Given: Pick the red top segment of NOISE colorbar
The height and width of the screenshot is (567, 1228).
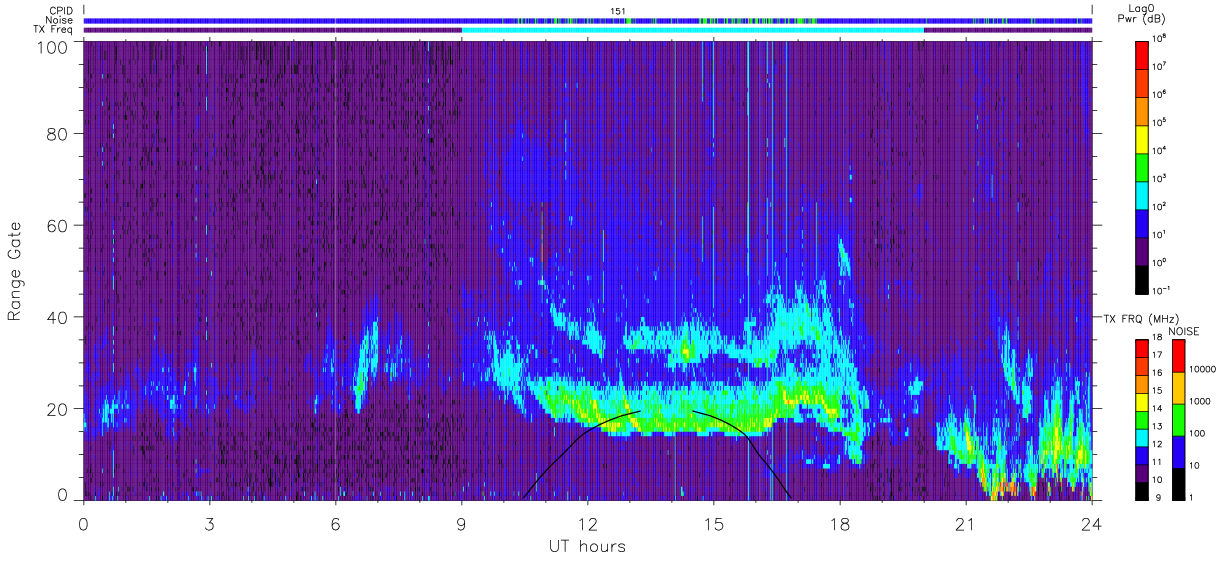Looking at the screenshot, I should [1177, 355].
